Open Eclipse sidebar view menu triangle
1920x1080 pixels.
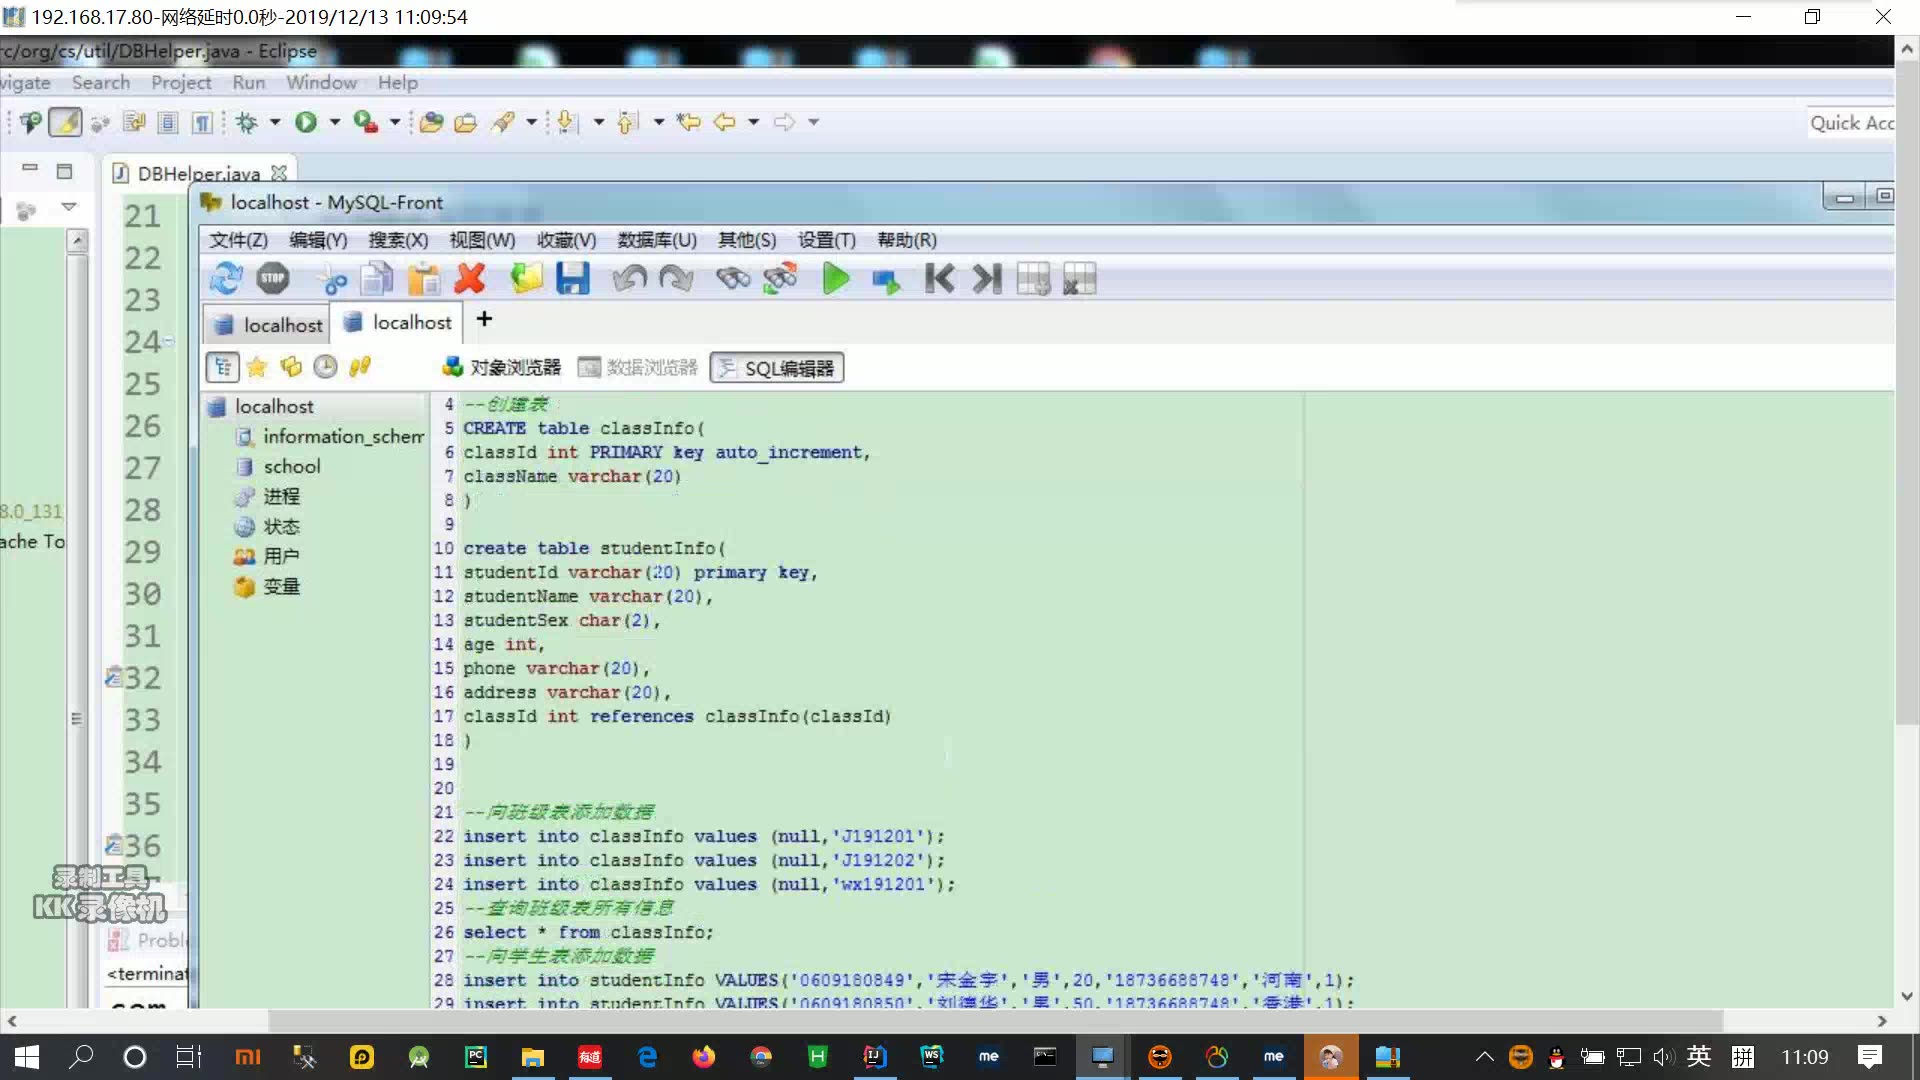[69, 207]
